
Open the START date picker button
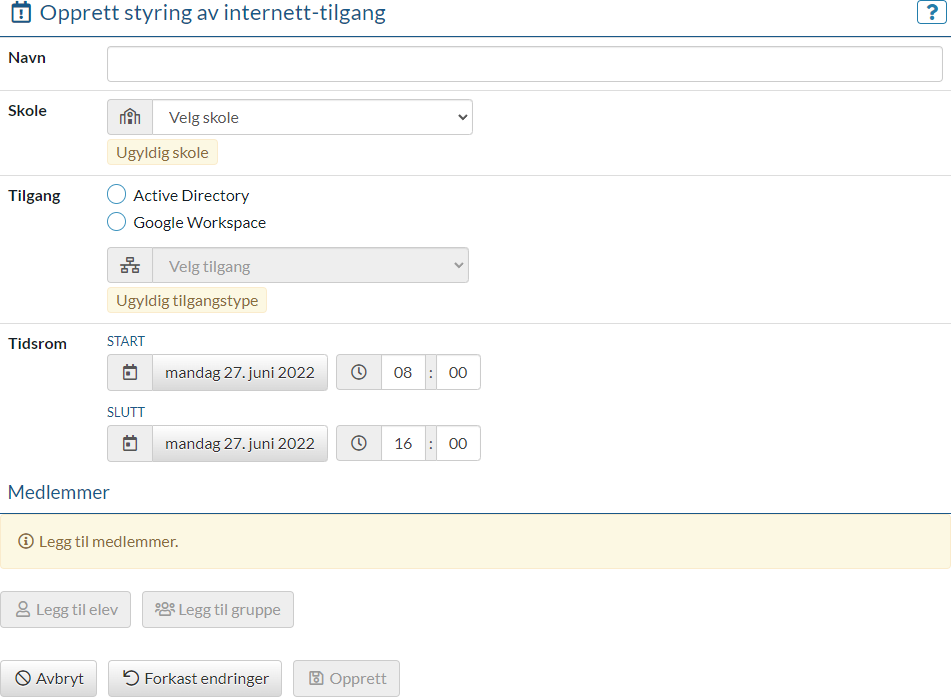tap(240, 373)
